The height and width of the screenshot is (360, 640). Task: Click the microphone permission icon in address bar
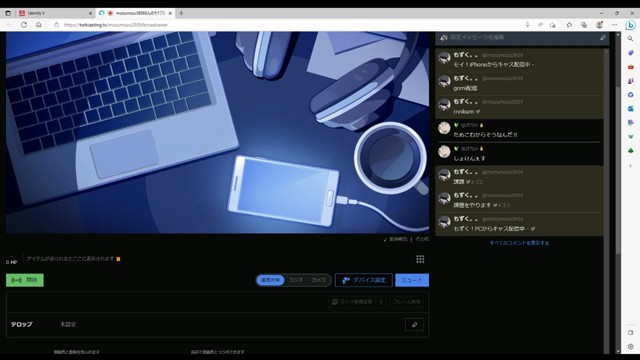pyautogui.click(x=527, y=25)
